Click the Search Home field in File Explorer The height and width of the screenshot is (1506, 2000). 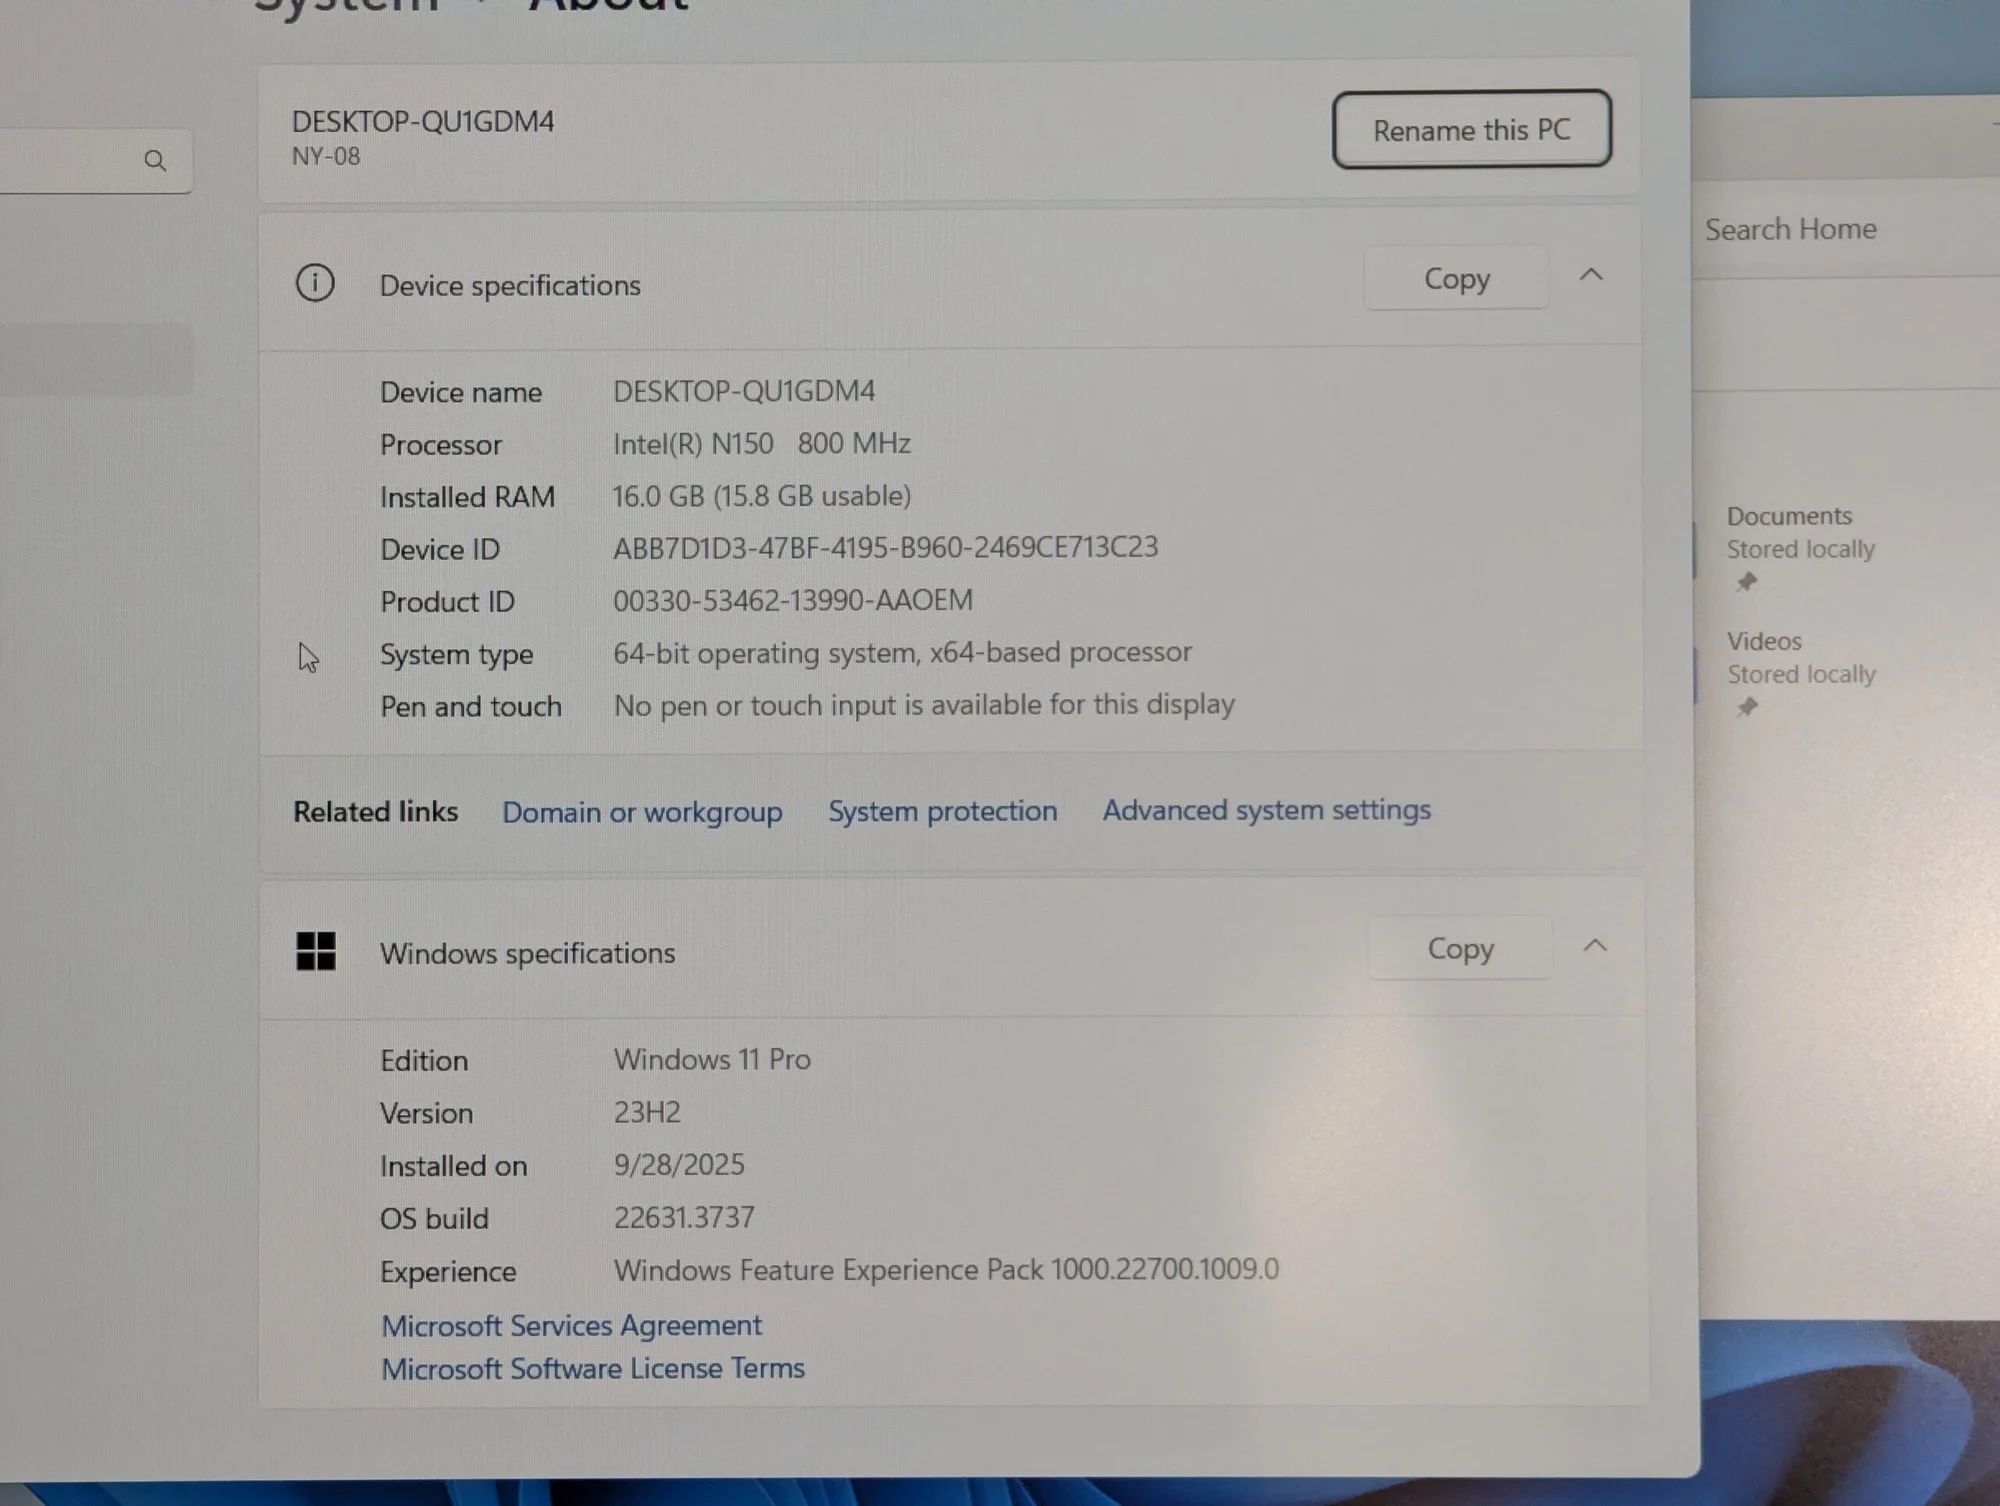(1846, 230)
